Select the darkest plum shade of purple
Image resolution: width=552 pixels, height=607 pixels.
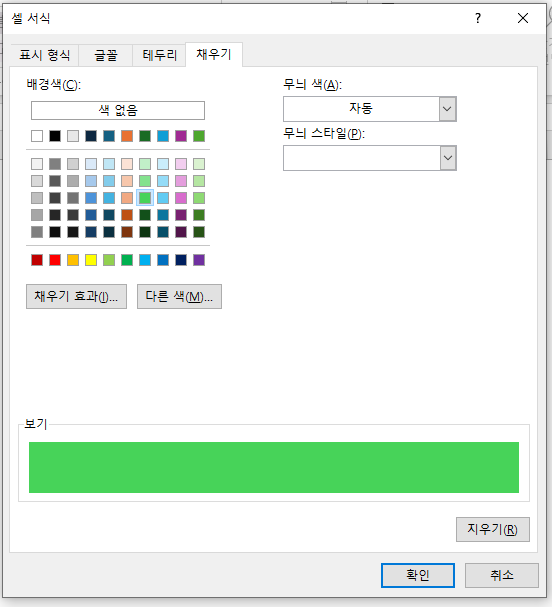[181, 232]
